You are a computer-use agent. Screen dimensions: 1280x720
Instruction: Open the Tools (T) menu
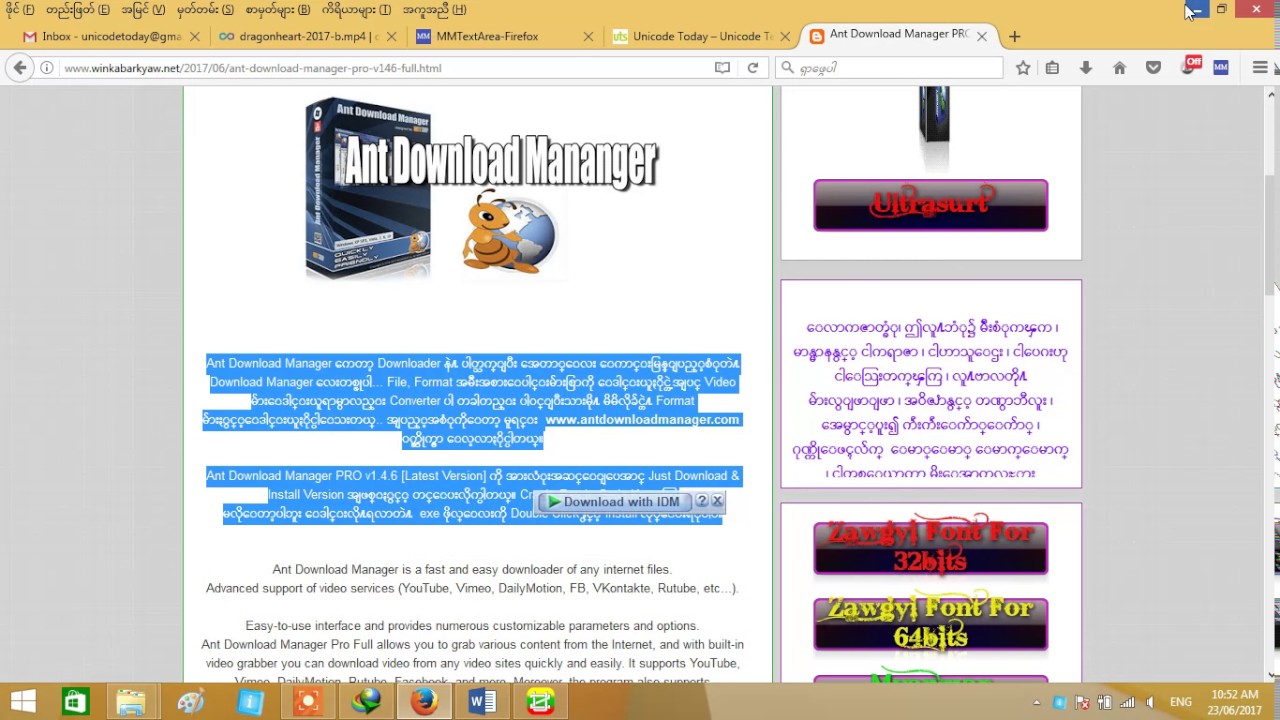tap(357, 10)
